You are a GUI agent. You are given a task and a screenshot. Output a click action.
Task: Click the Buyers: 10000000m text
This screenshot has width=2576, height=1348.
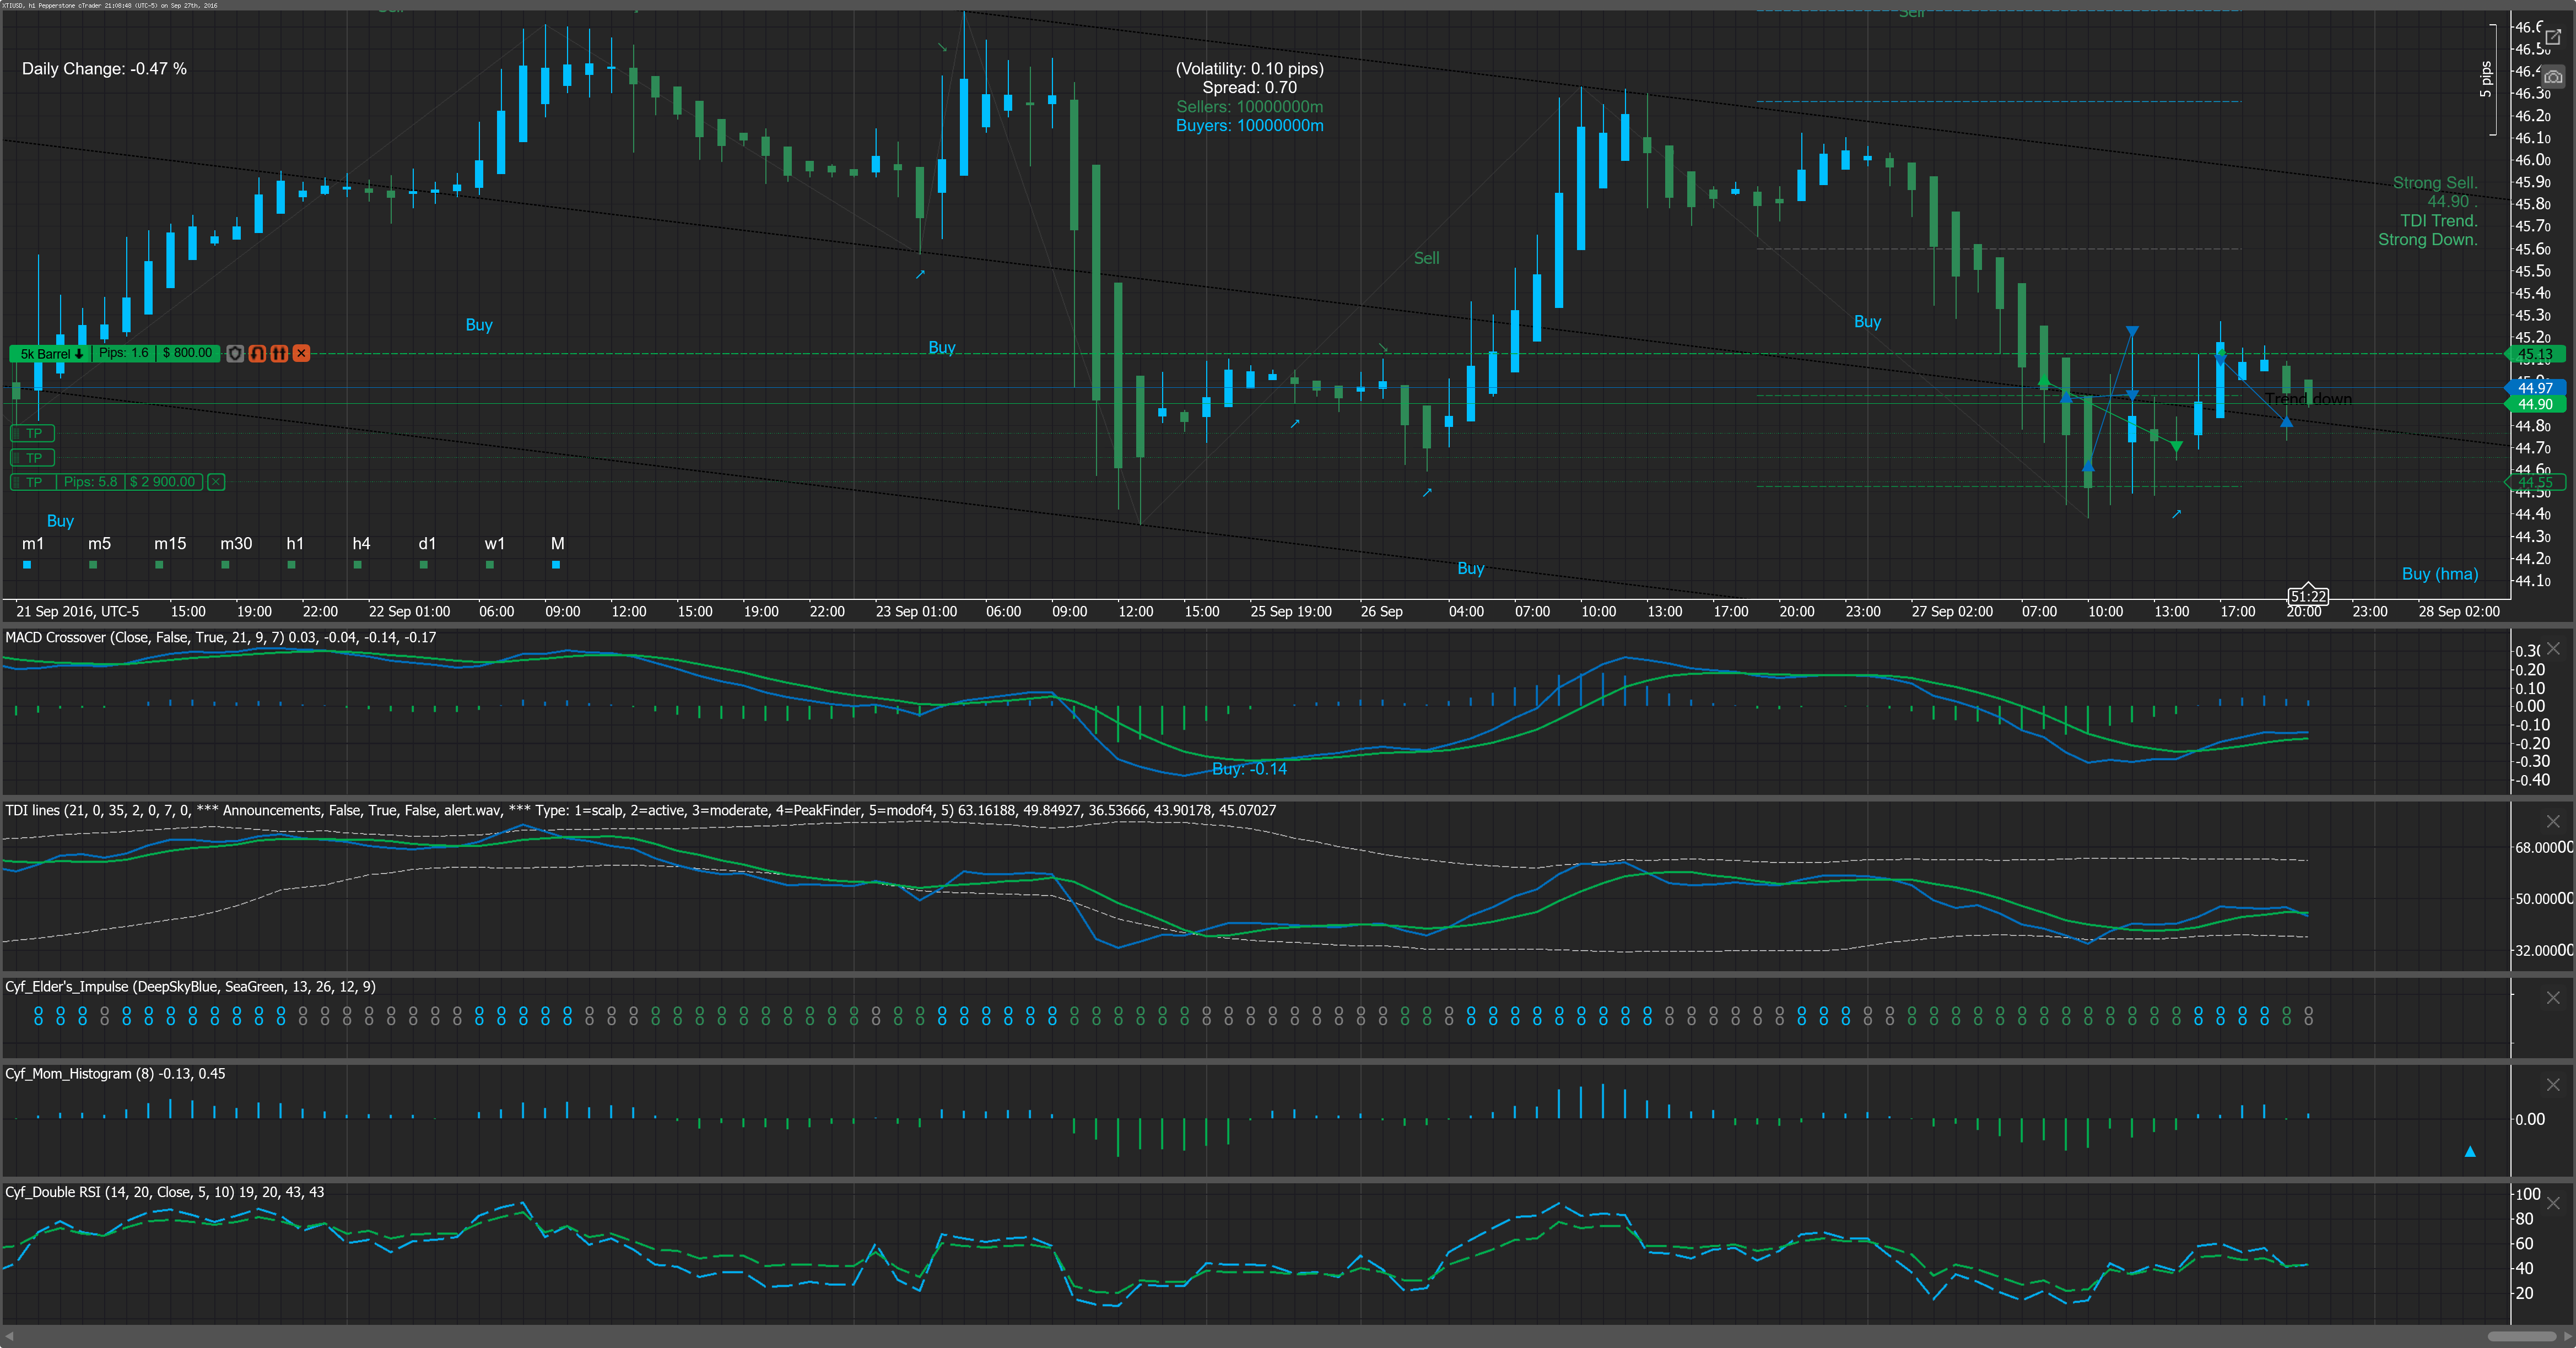(x=1249, y=126)
